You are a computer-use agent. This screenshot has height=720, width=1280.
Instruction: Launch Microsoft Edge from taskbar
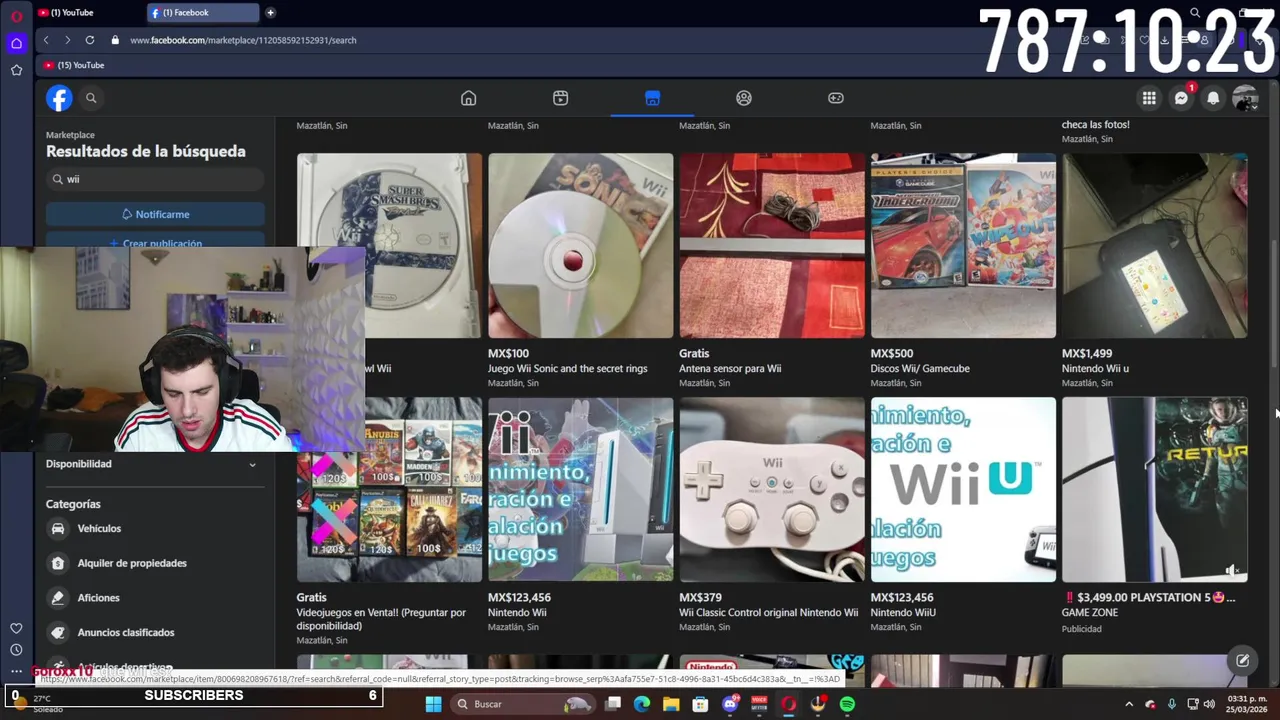pos(642,704)
